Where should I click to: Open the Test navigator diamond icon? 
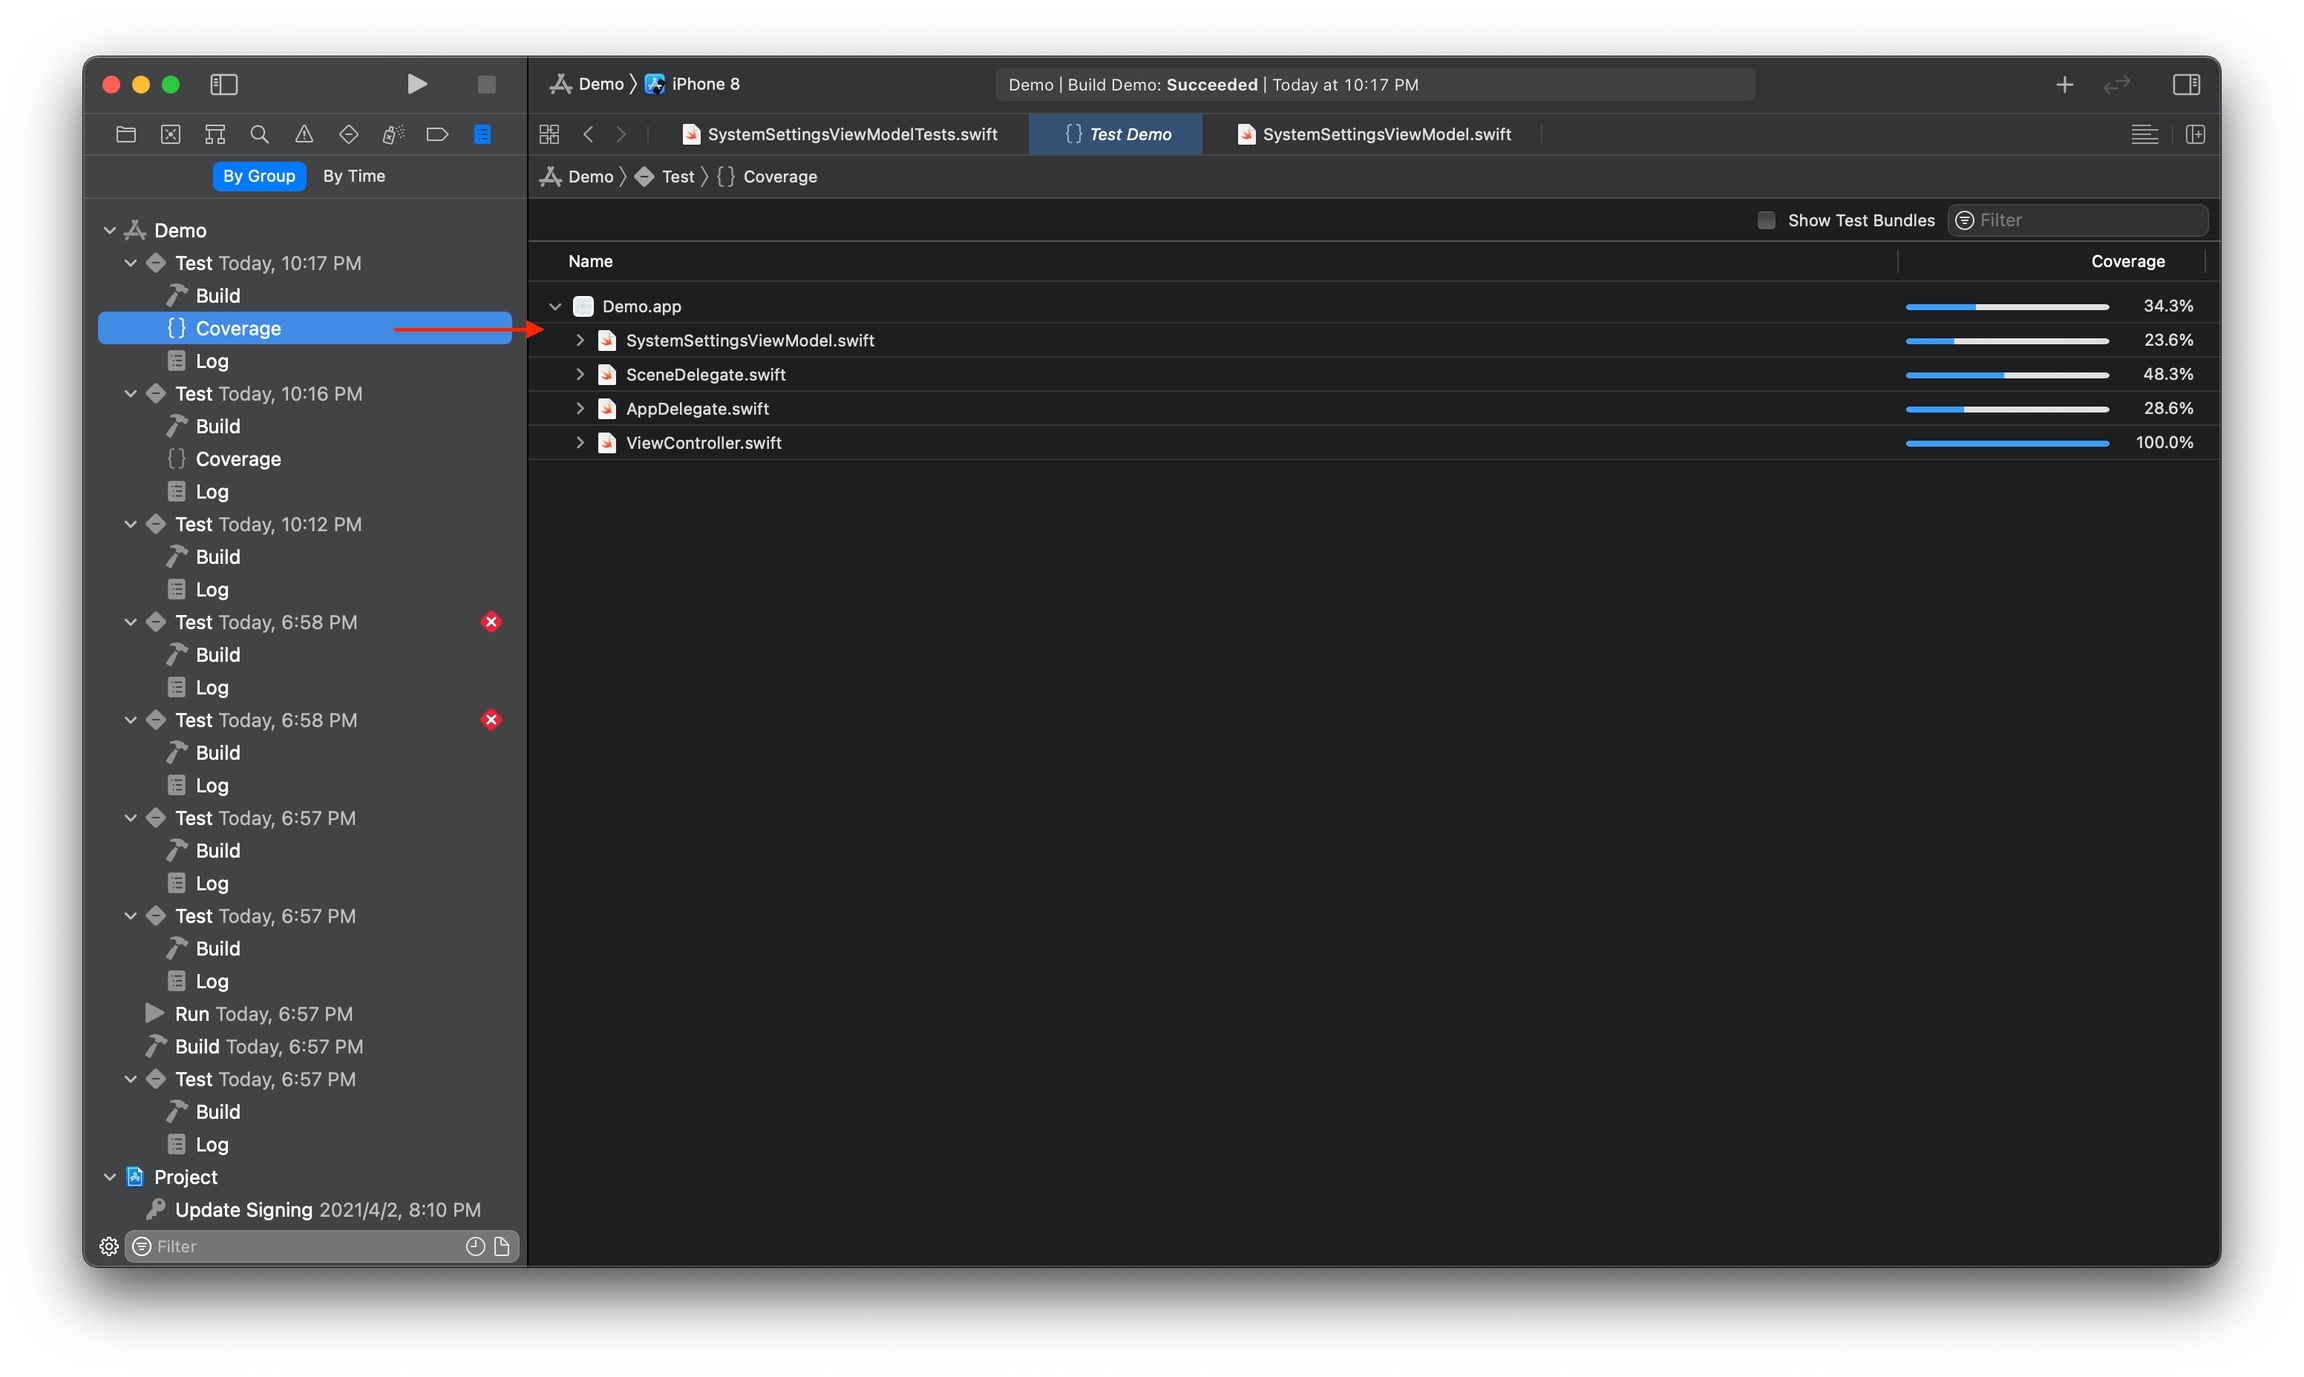348,134
